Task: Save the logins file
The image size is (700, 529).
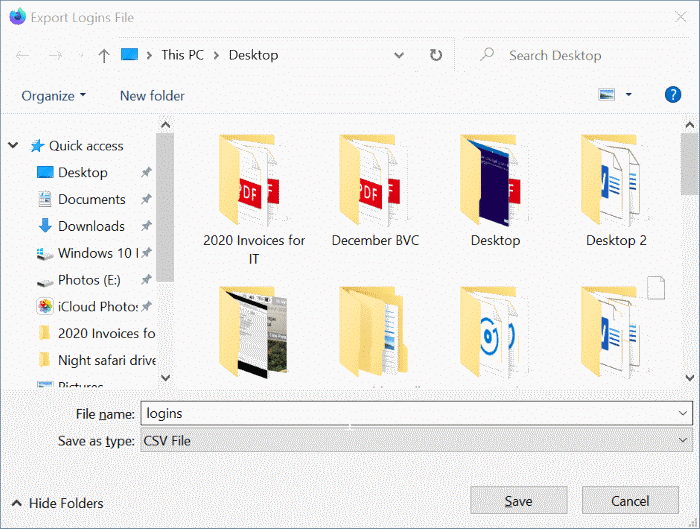Action: click(x=518, y=500)
